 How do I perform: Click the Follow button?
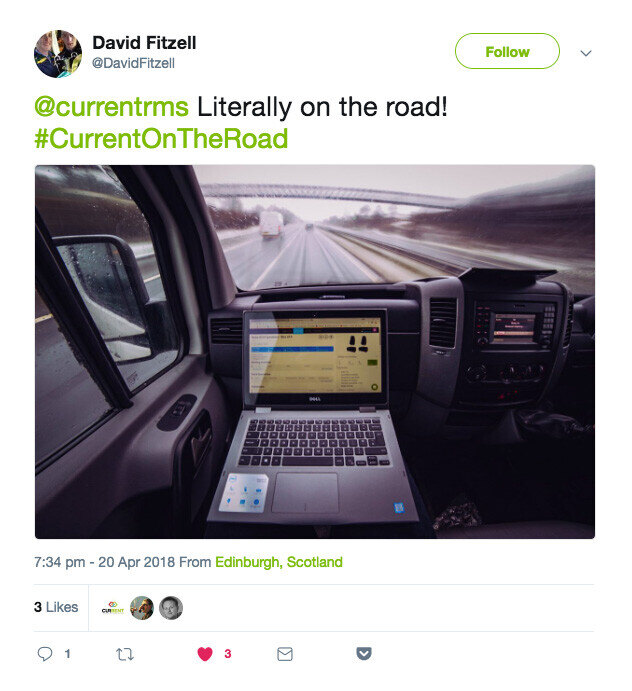tap(507, 51)
